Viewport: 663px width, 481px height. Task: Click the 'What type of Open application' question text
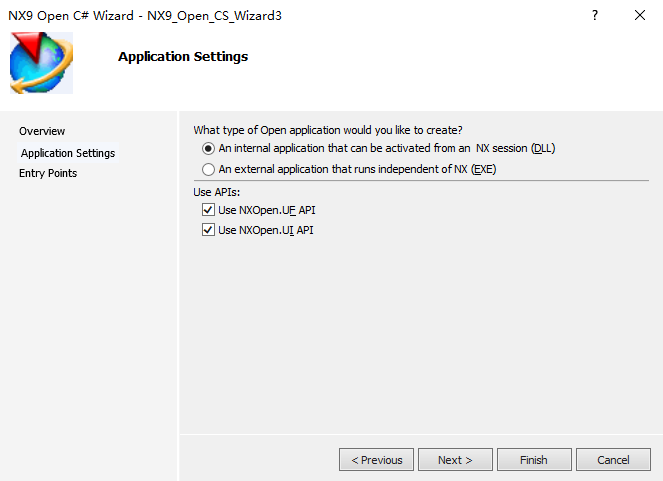click(327, 130)
